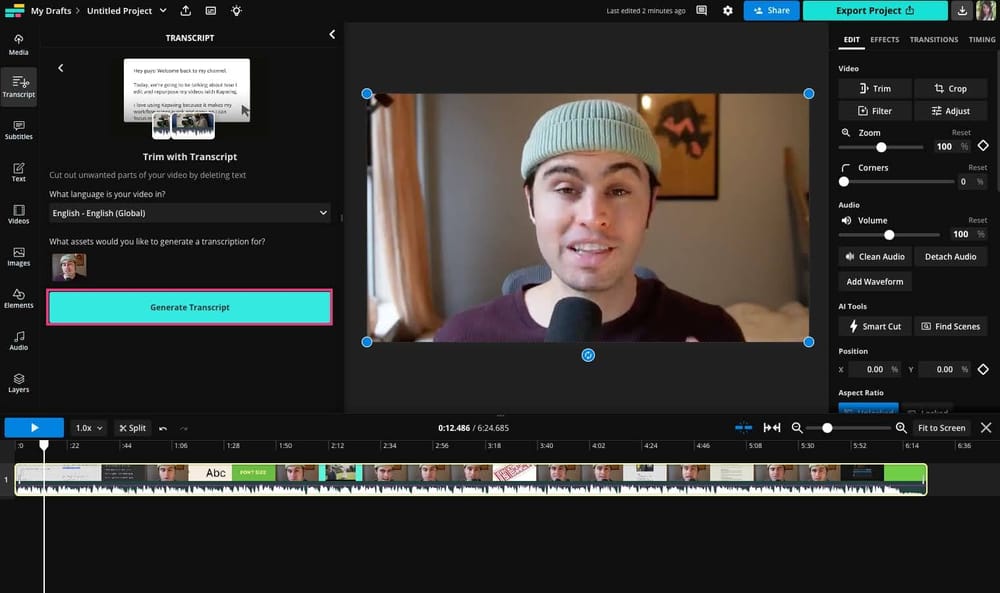This screenshot has width=1000, height=593.
Task: Select the video thumbnail asset for transcription
Action: point(69,266)
